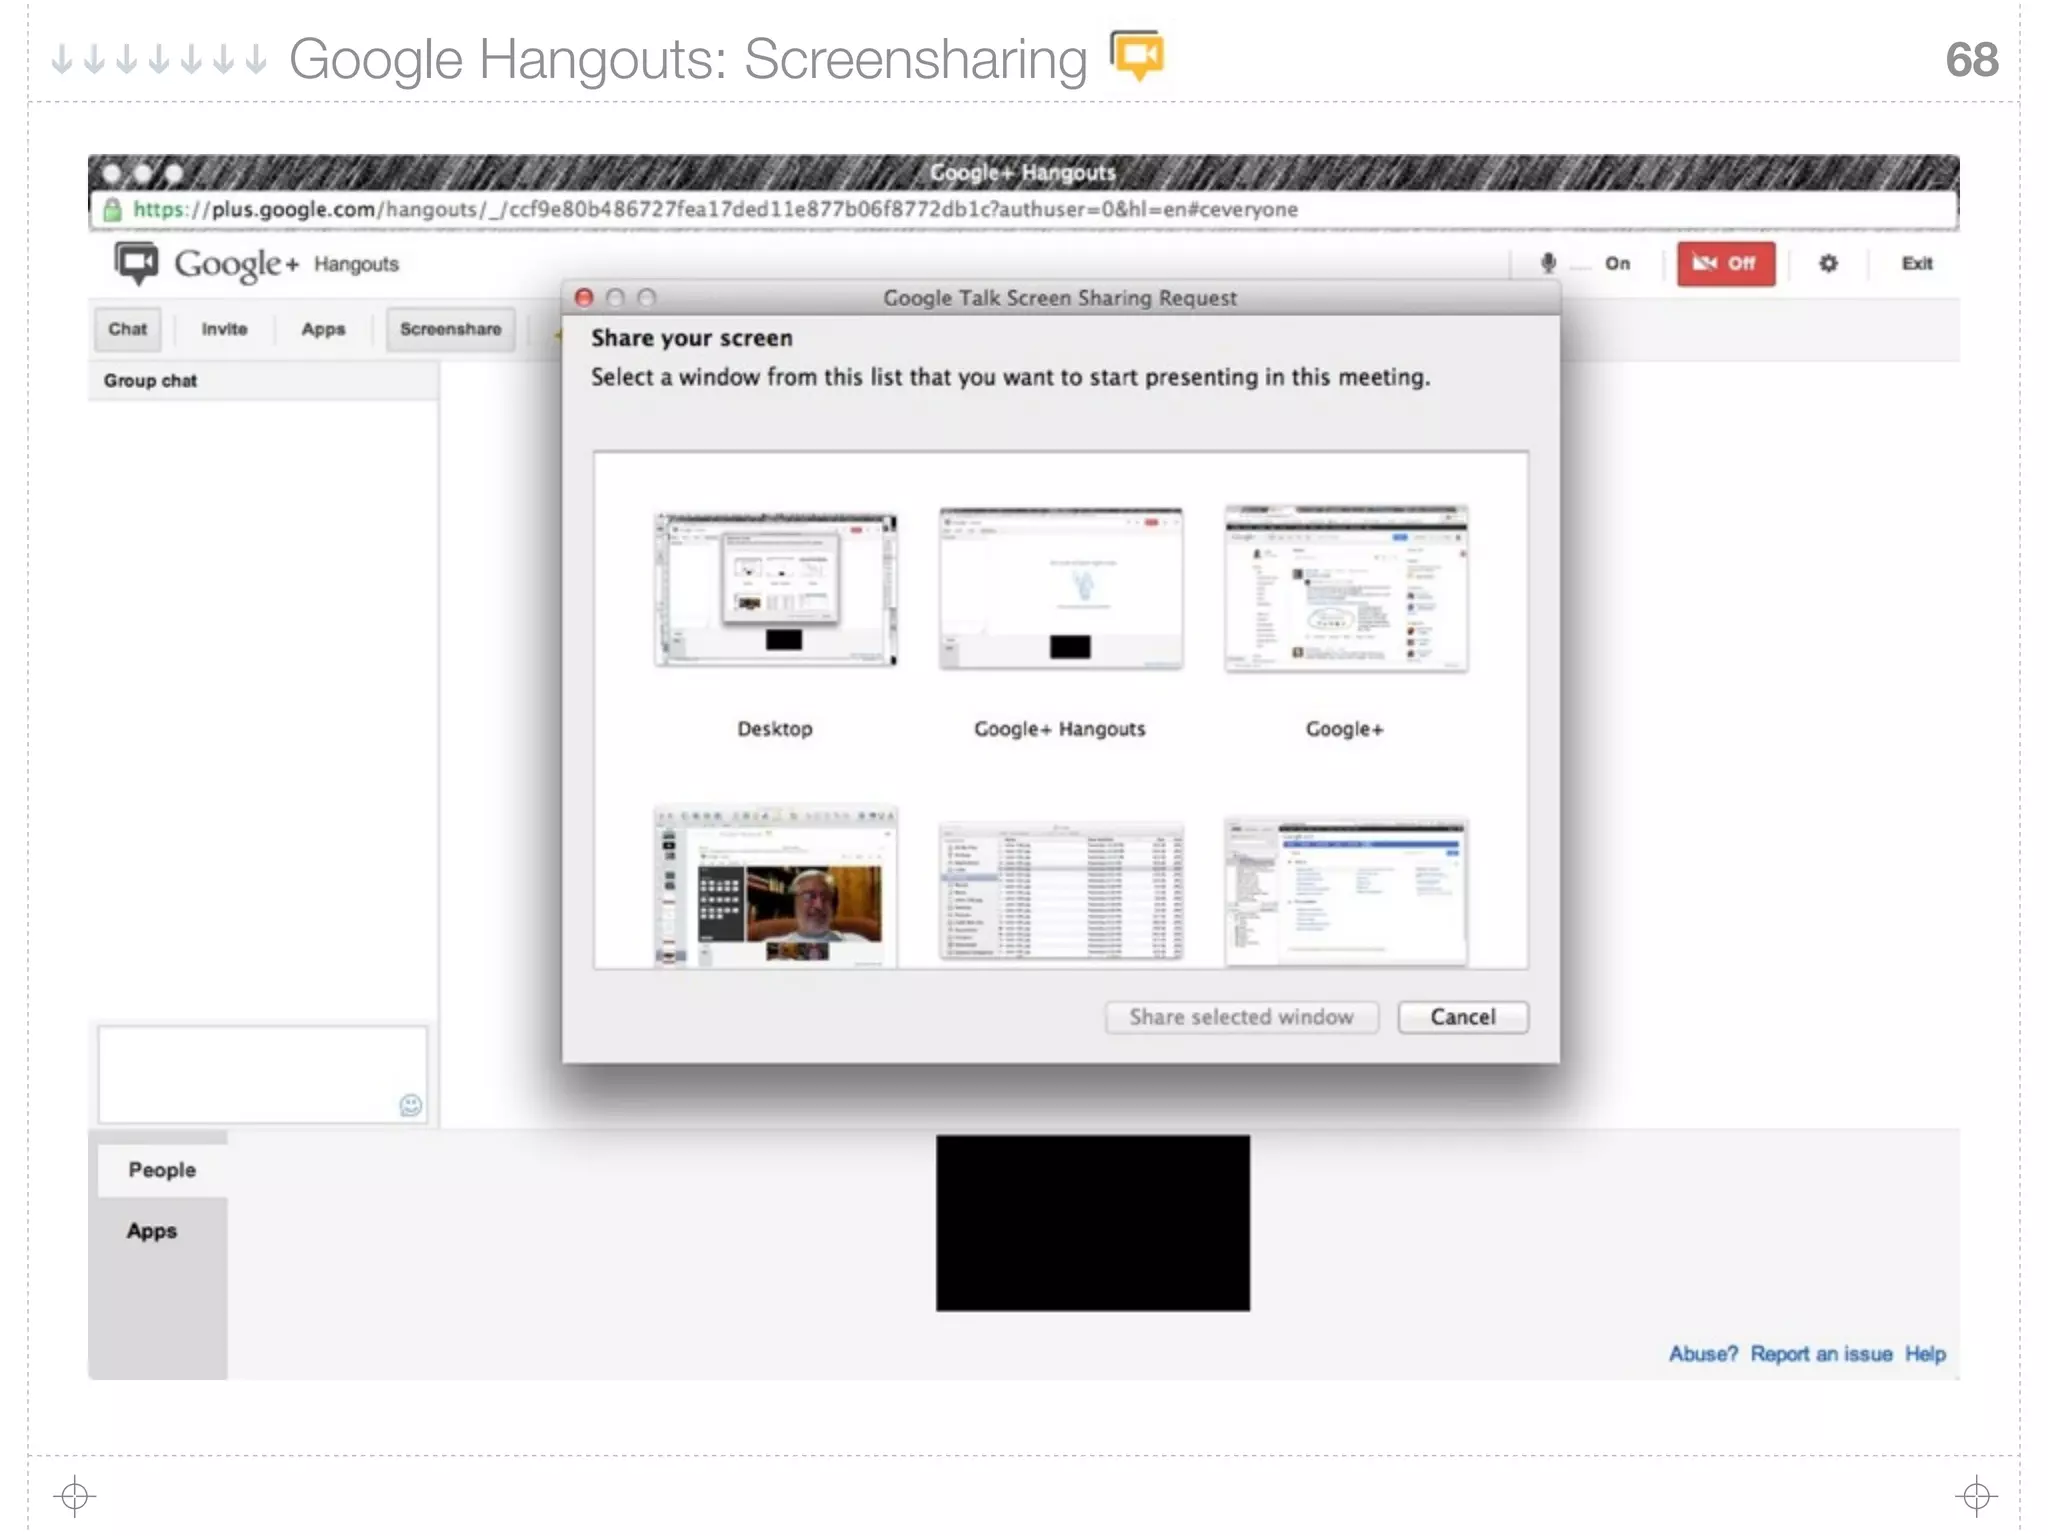Viewport: 2048px width, 1536px height.
Task: Select the Apps side tab at bottom
Action: pos(152,1231)
